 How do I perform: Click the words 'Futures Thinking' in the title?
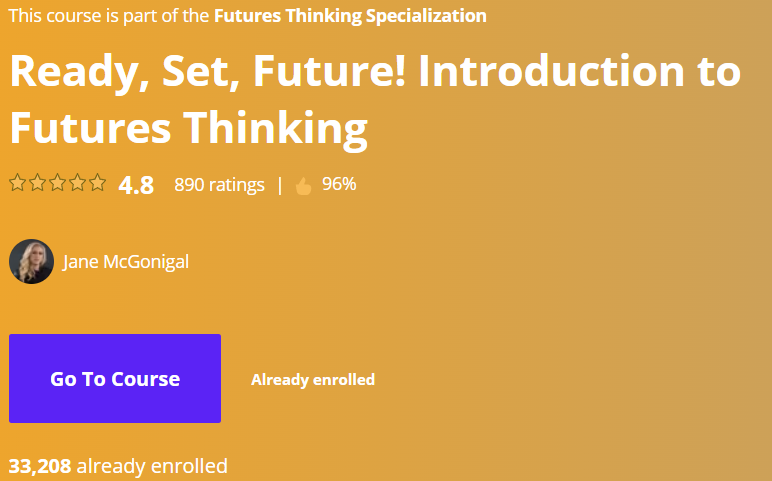(189, 128)
